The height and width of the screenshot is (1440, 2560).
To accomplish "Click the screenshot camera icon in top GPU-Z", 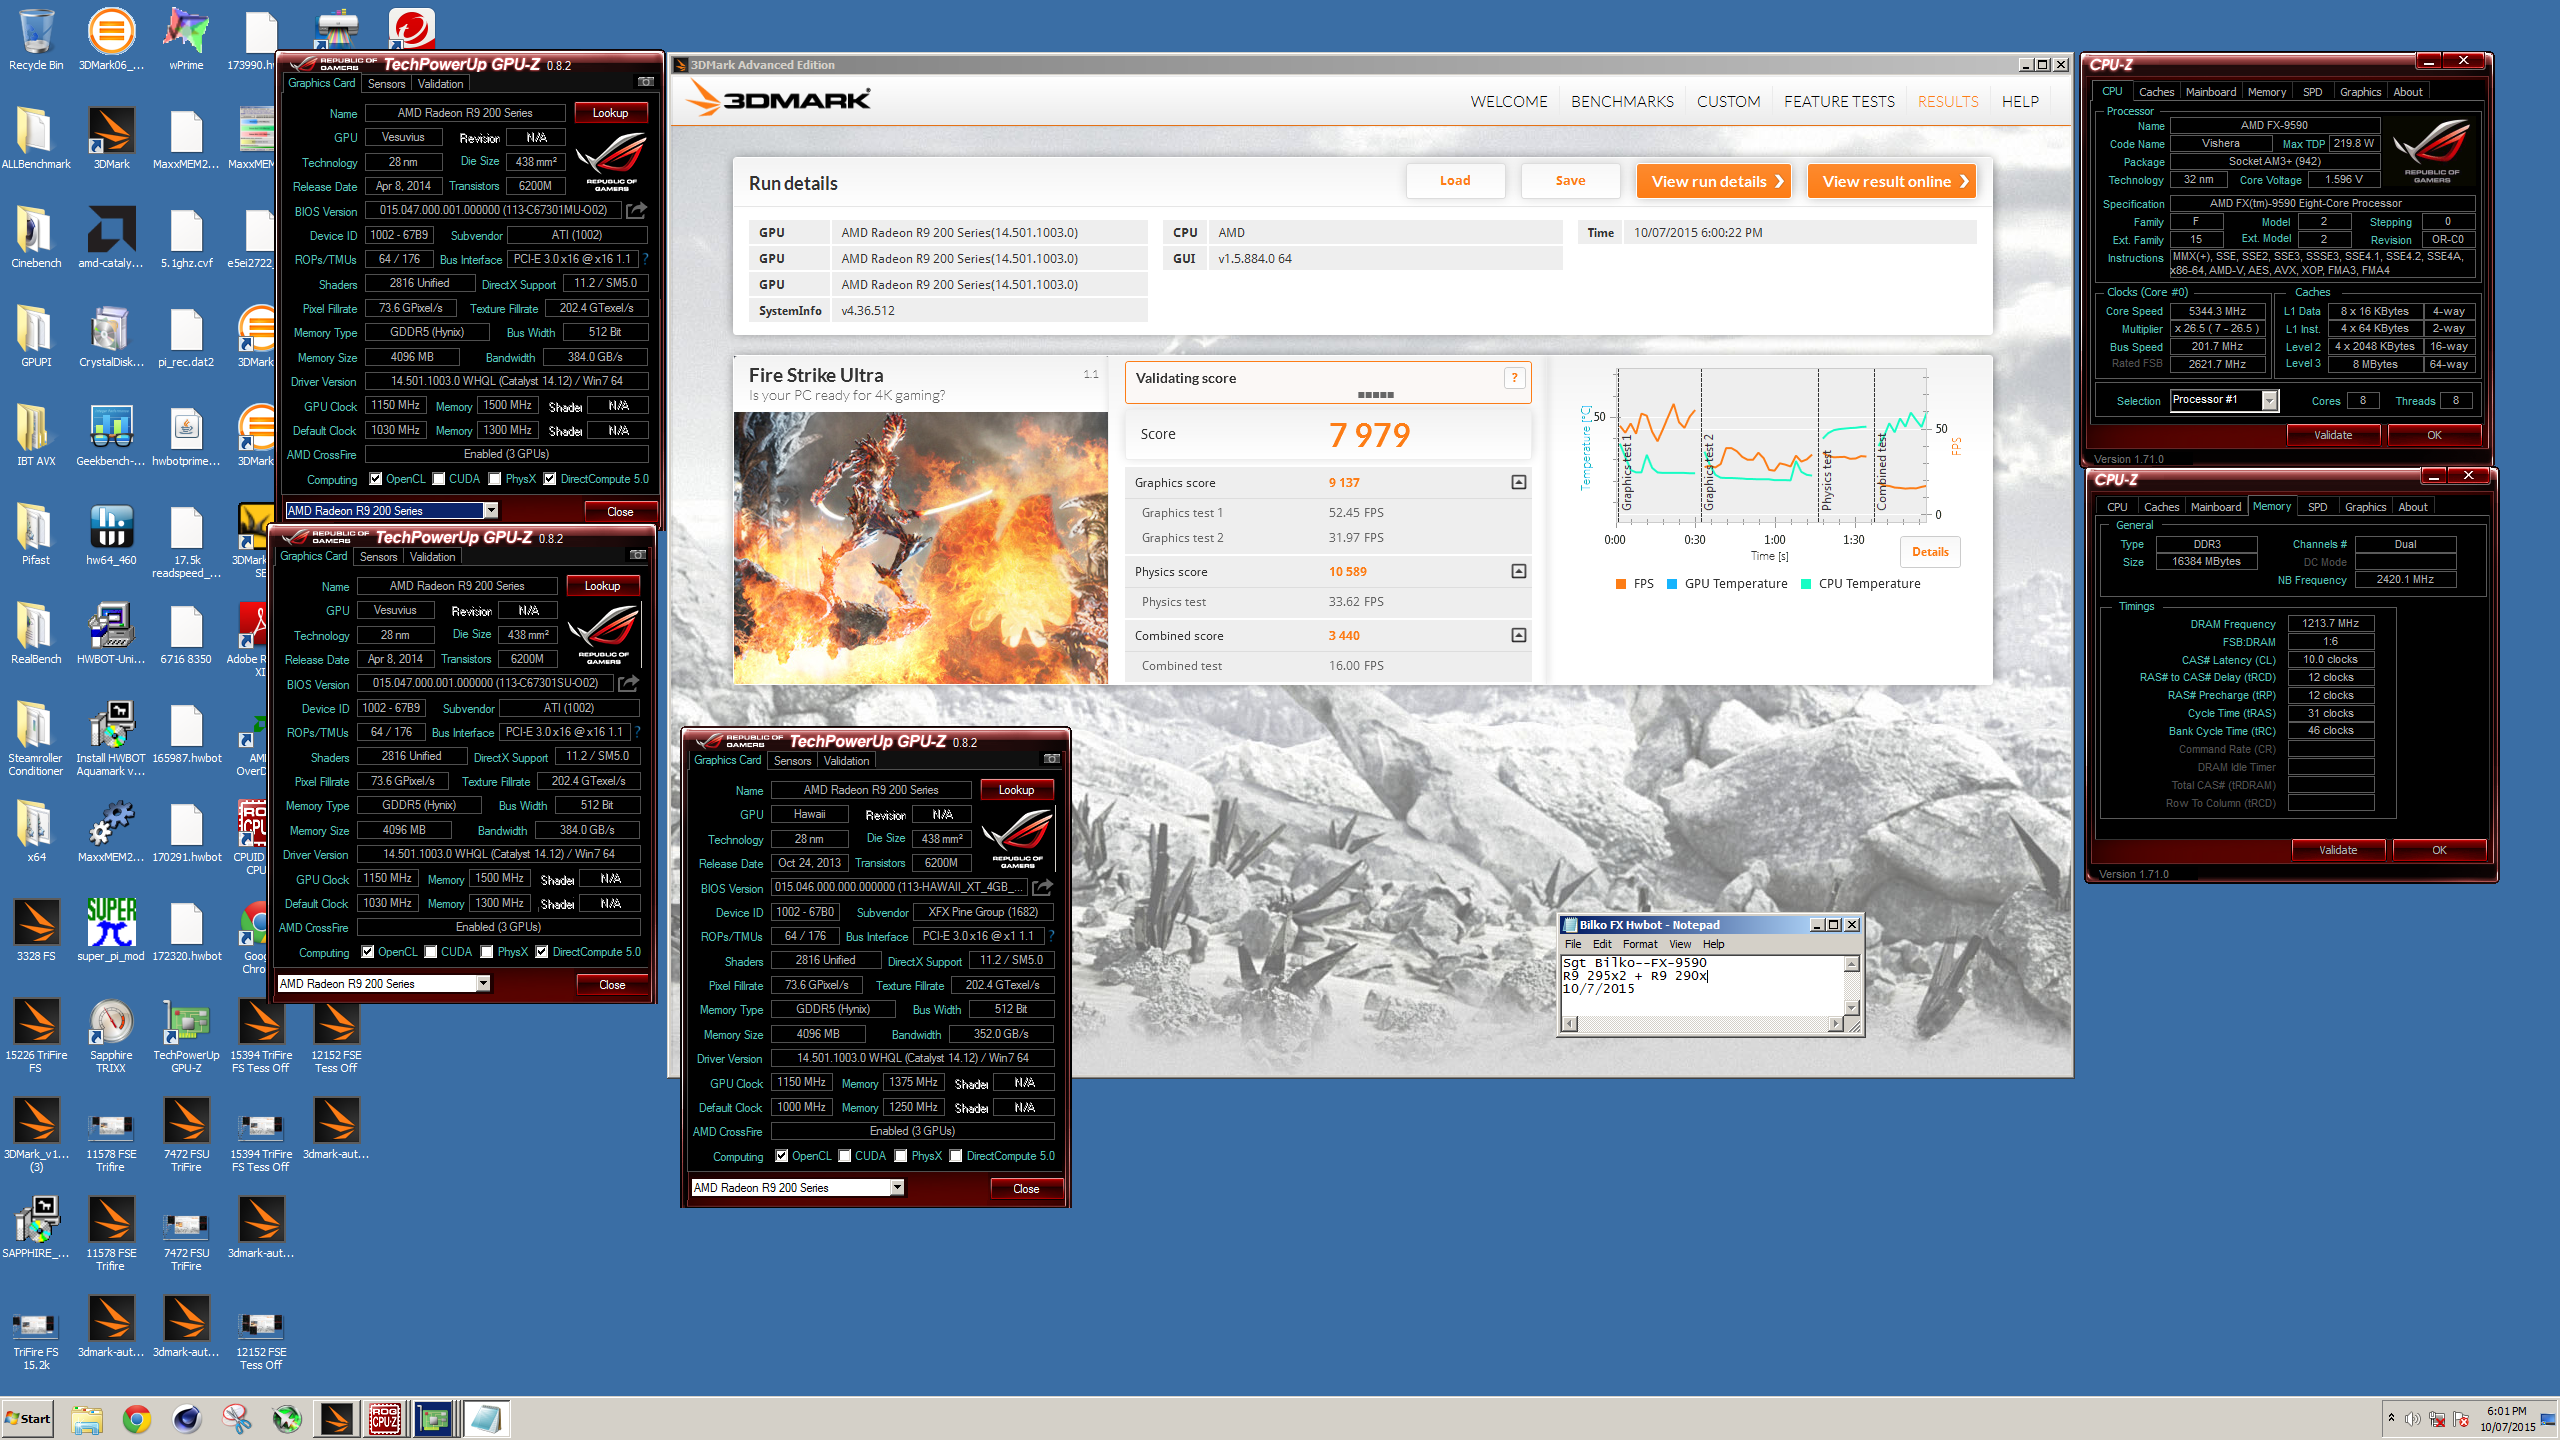I will (x=646, y=82).
